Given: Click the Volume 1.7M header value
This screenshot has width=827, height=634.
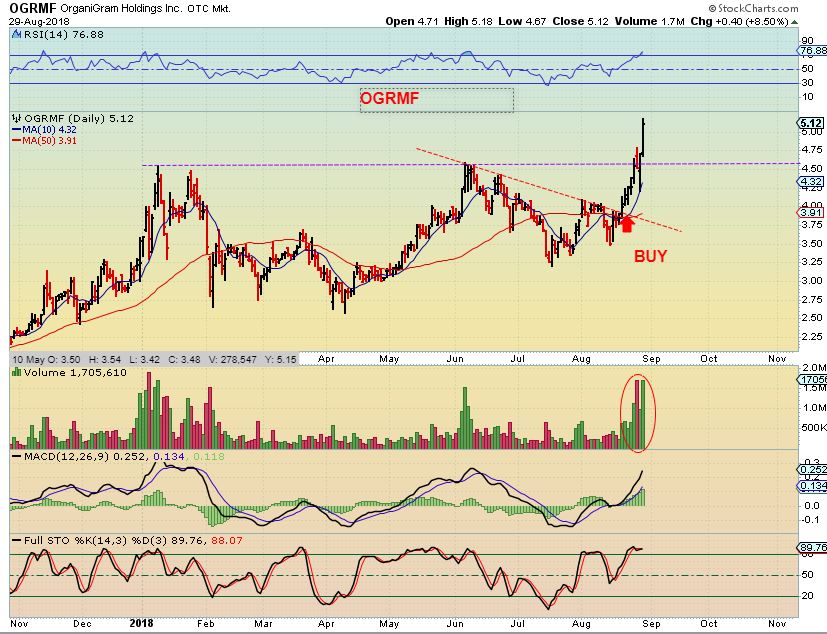Looking at the screenshot, I should pyautogui.click(x=649, y=22).
